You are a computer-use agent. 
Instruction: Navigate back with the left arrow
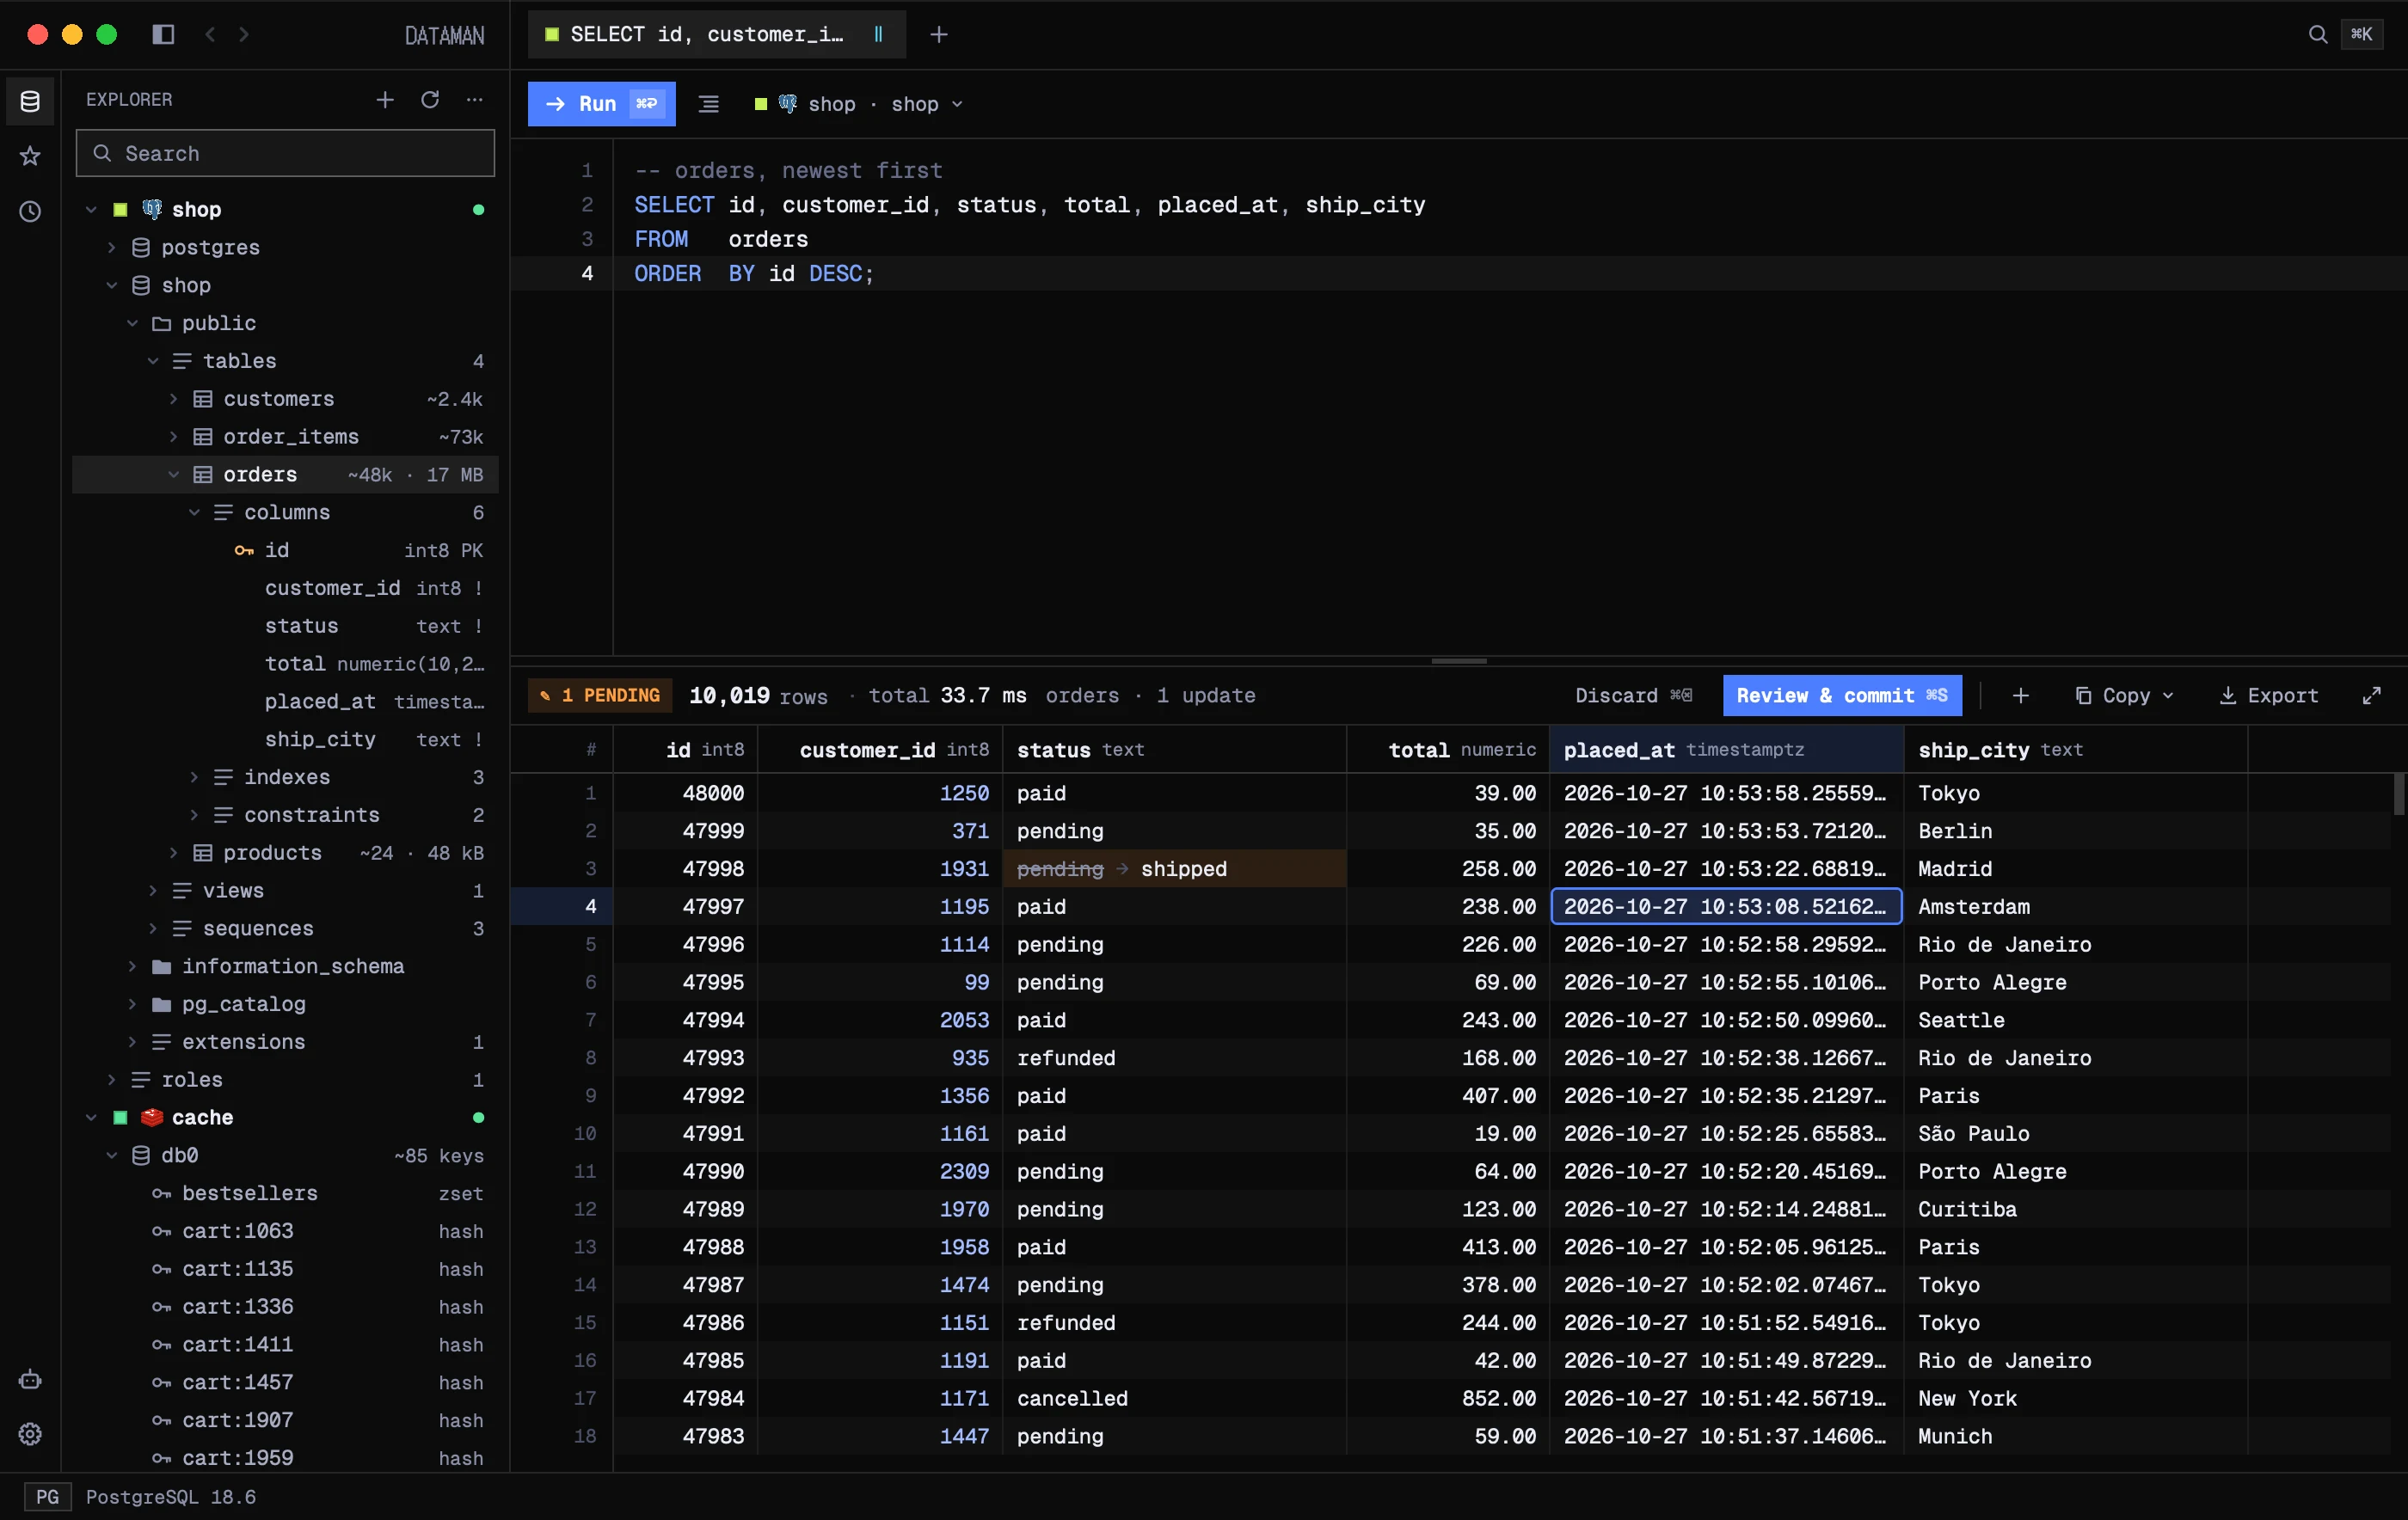pyautogui.click(x=210, y=34)
